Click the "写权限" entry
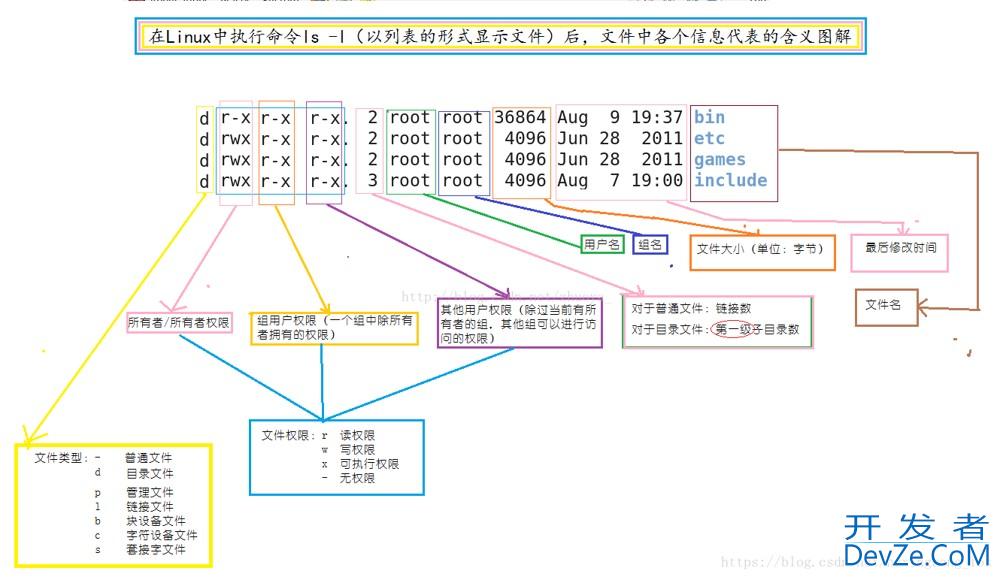Viewport: 1000px width, 577px height. pos(357,450)
